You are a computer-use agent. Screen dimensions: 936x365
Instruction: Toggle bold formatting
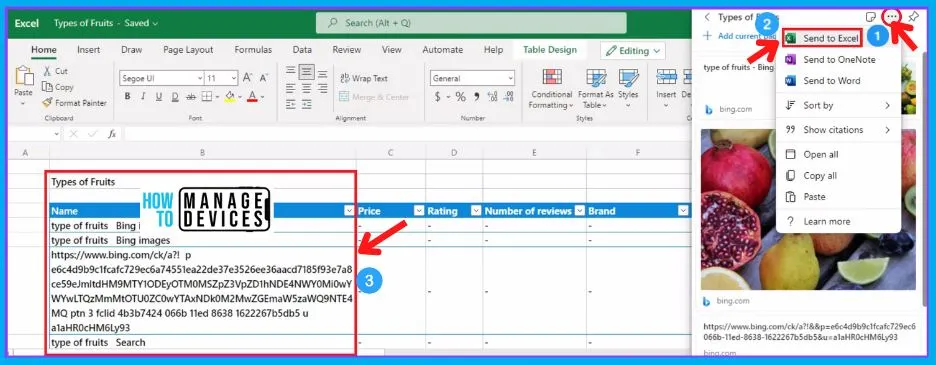click(x=127, y=96)
